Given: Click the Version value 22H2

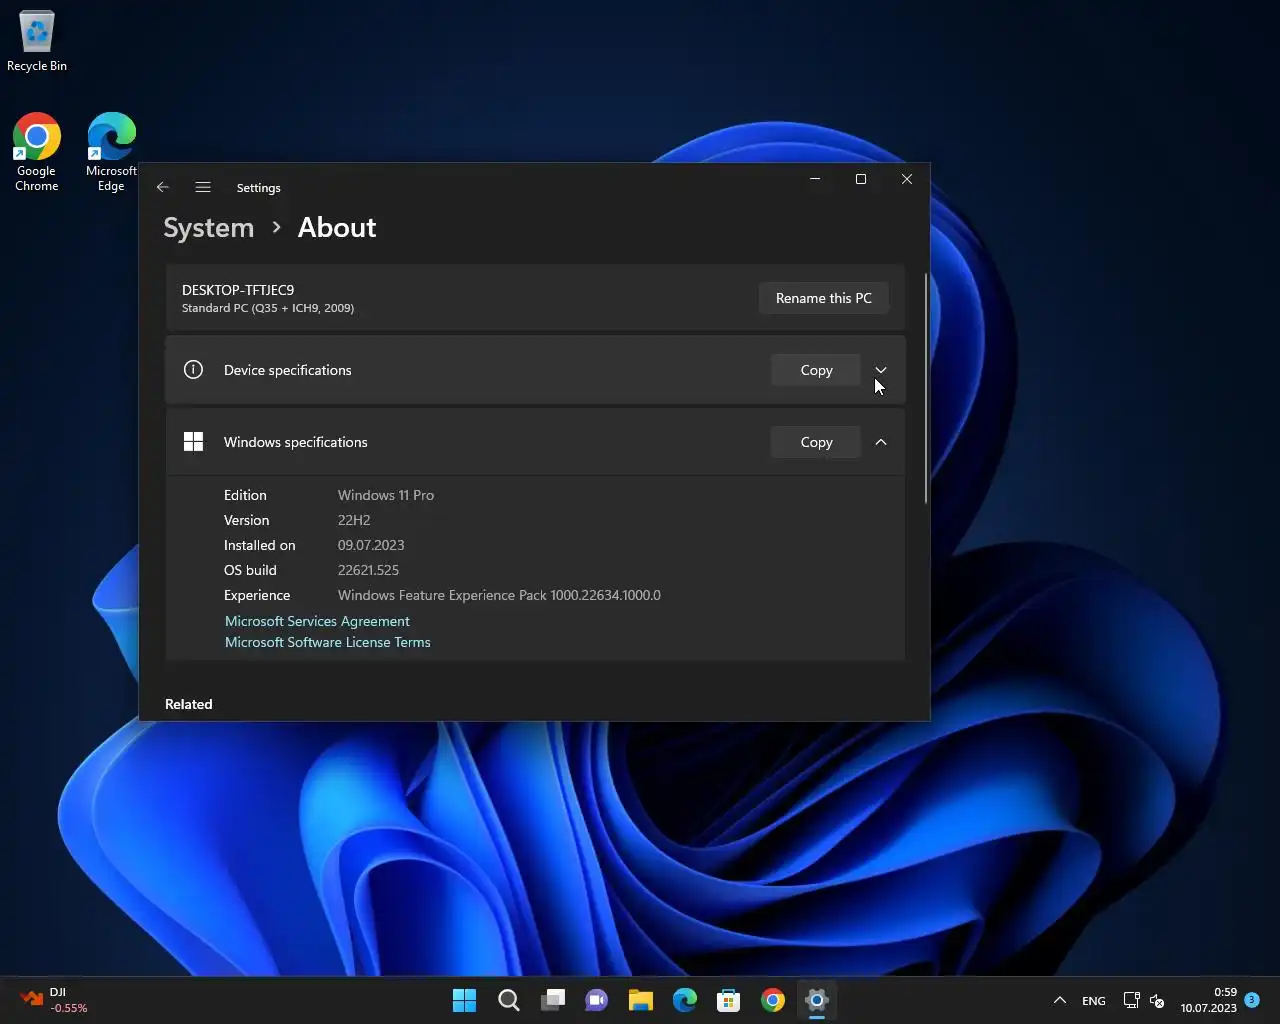Looking at the screenshot, I should click(354, 520).
